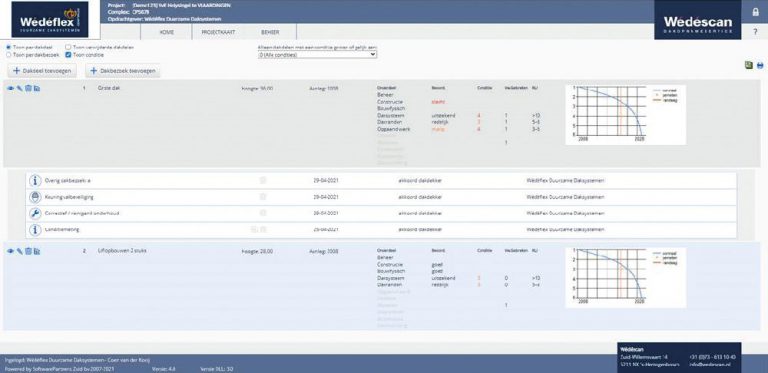Open the condition chart for Grote dak
The width and height of the screenshot is (768, 373).
pos(625,115)
